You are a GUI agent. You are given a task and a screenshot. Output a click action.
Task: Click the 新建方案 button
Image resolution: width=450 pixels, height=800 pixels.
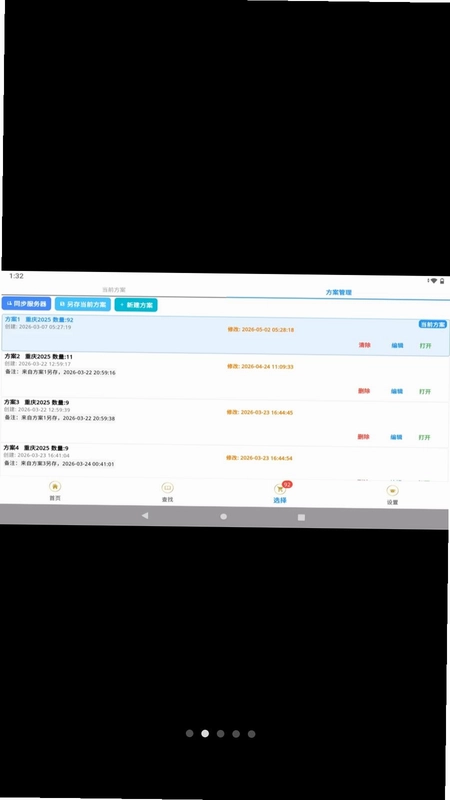(136, 305)
